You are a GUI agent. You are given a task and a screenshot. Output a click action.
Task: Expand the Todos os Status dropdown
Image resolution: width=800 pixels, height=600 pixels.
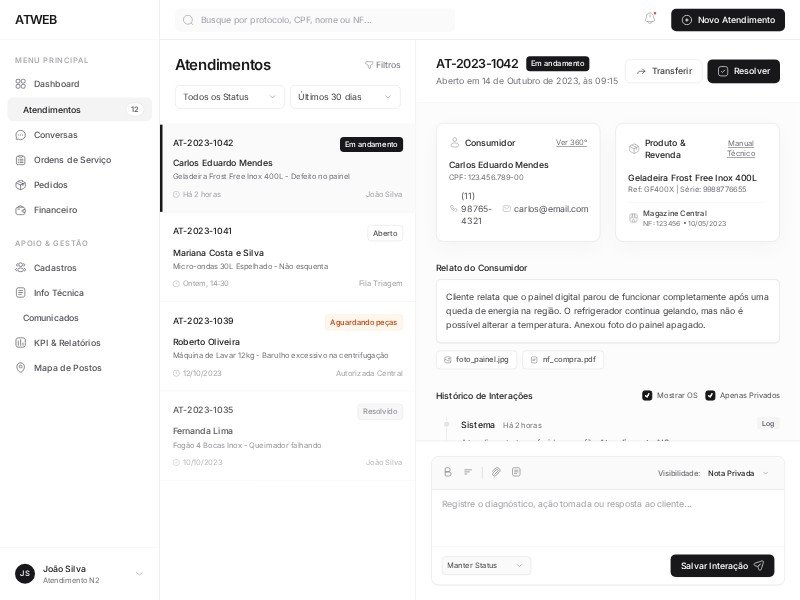[x=230, y=97]
